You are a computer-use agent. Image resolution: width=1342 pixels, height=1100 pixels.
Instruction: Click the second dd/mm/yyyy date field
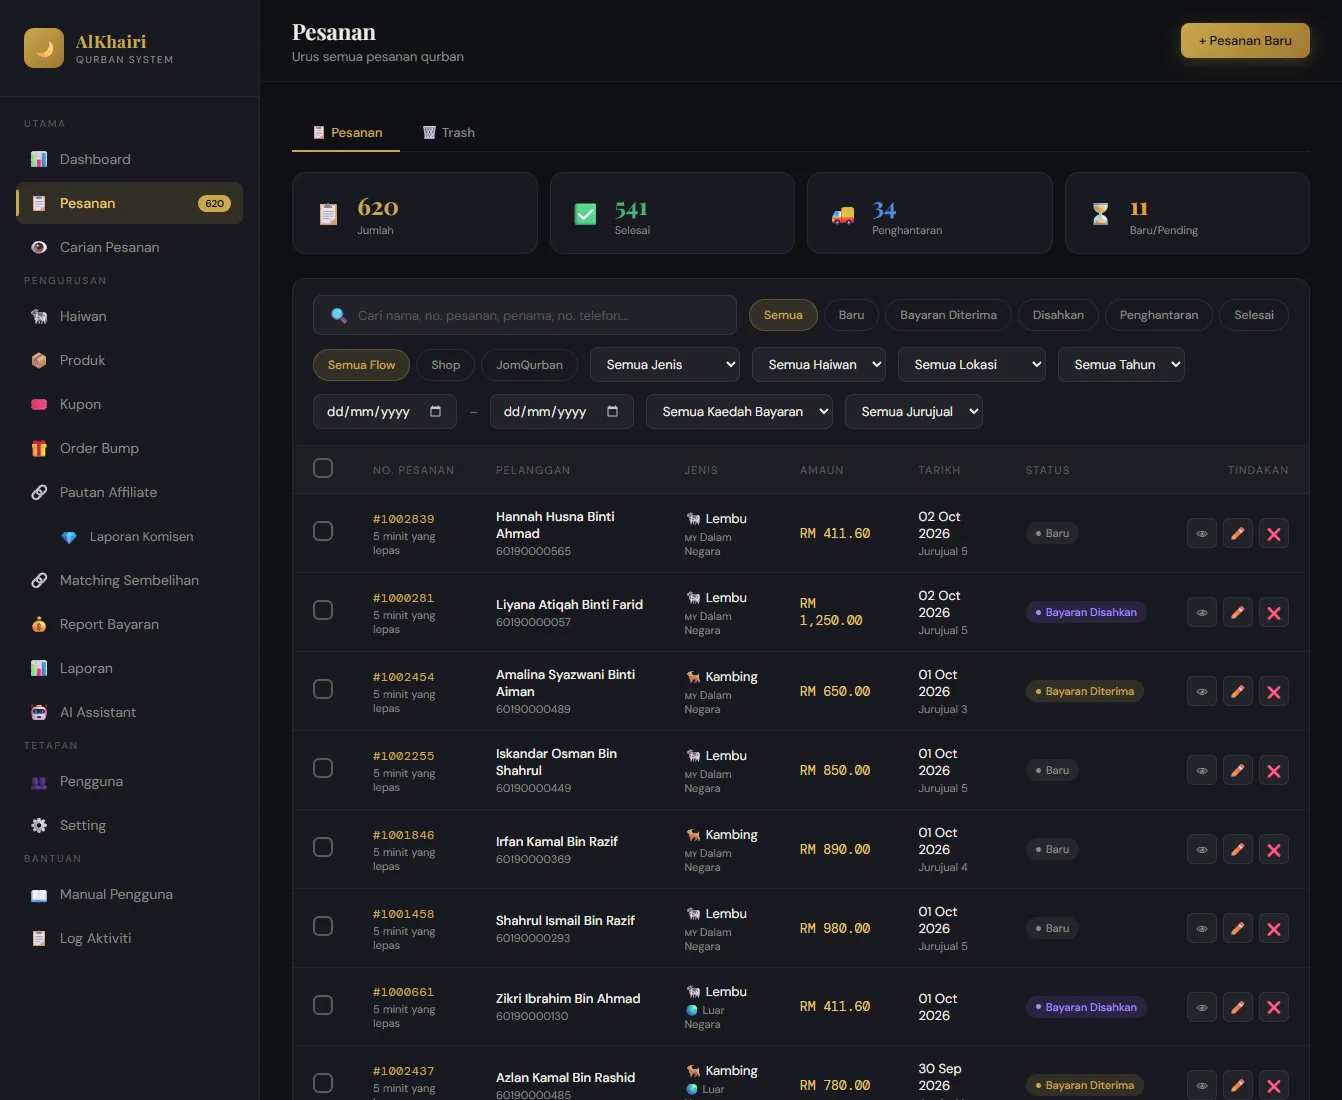click(x=561, y=411)
